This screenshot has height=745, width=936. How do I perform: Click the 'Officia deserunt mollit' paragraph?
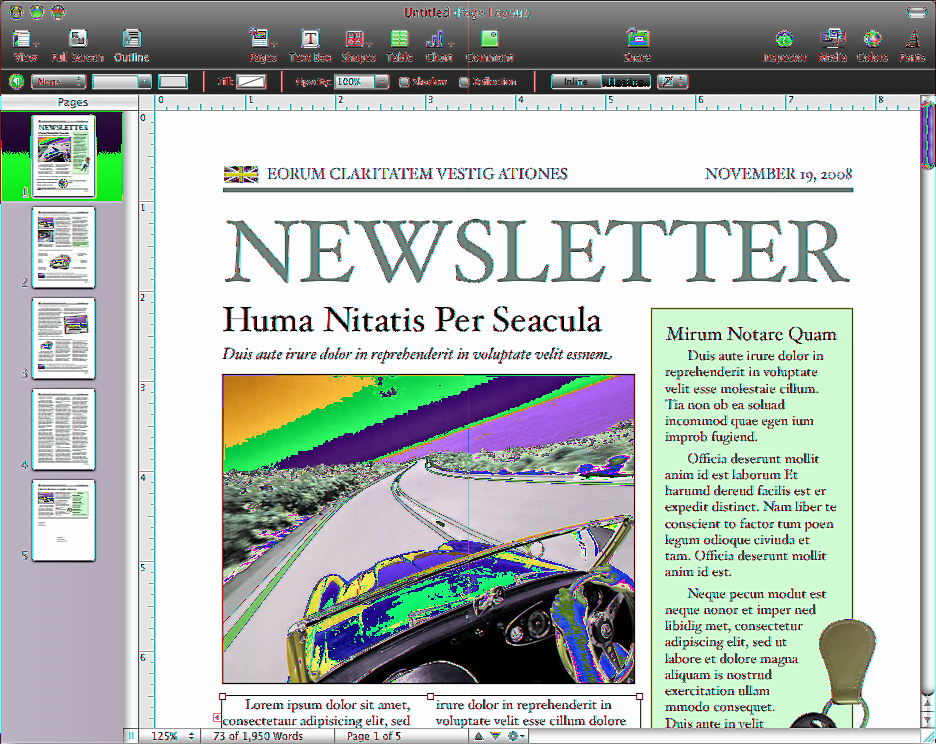point(751,515)
